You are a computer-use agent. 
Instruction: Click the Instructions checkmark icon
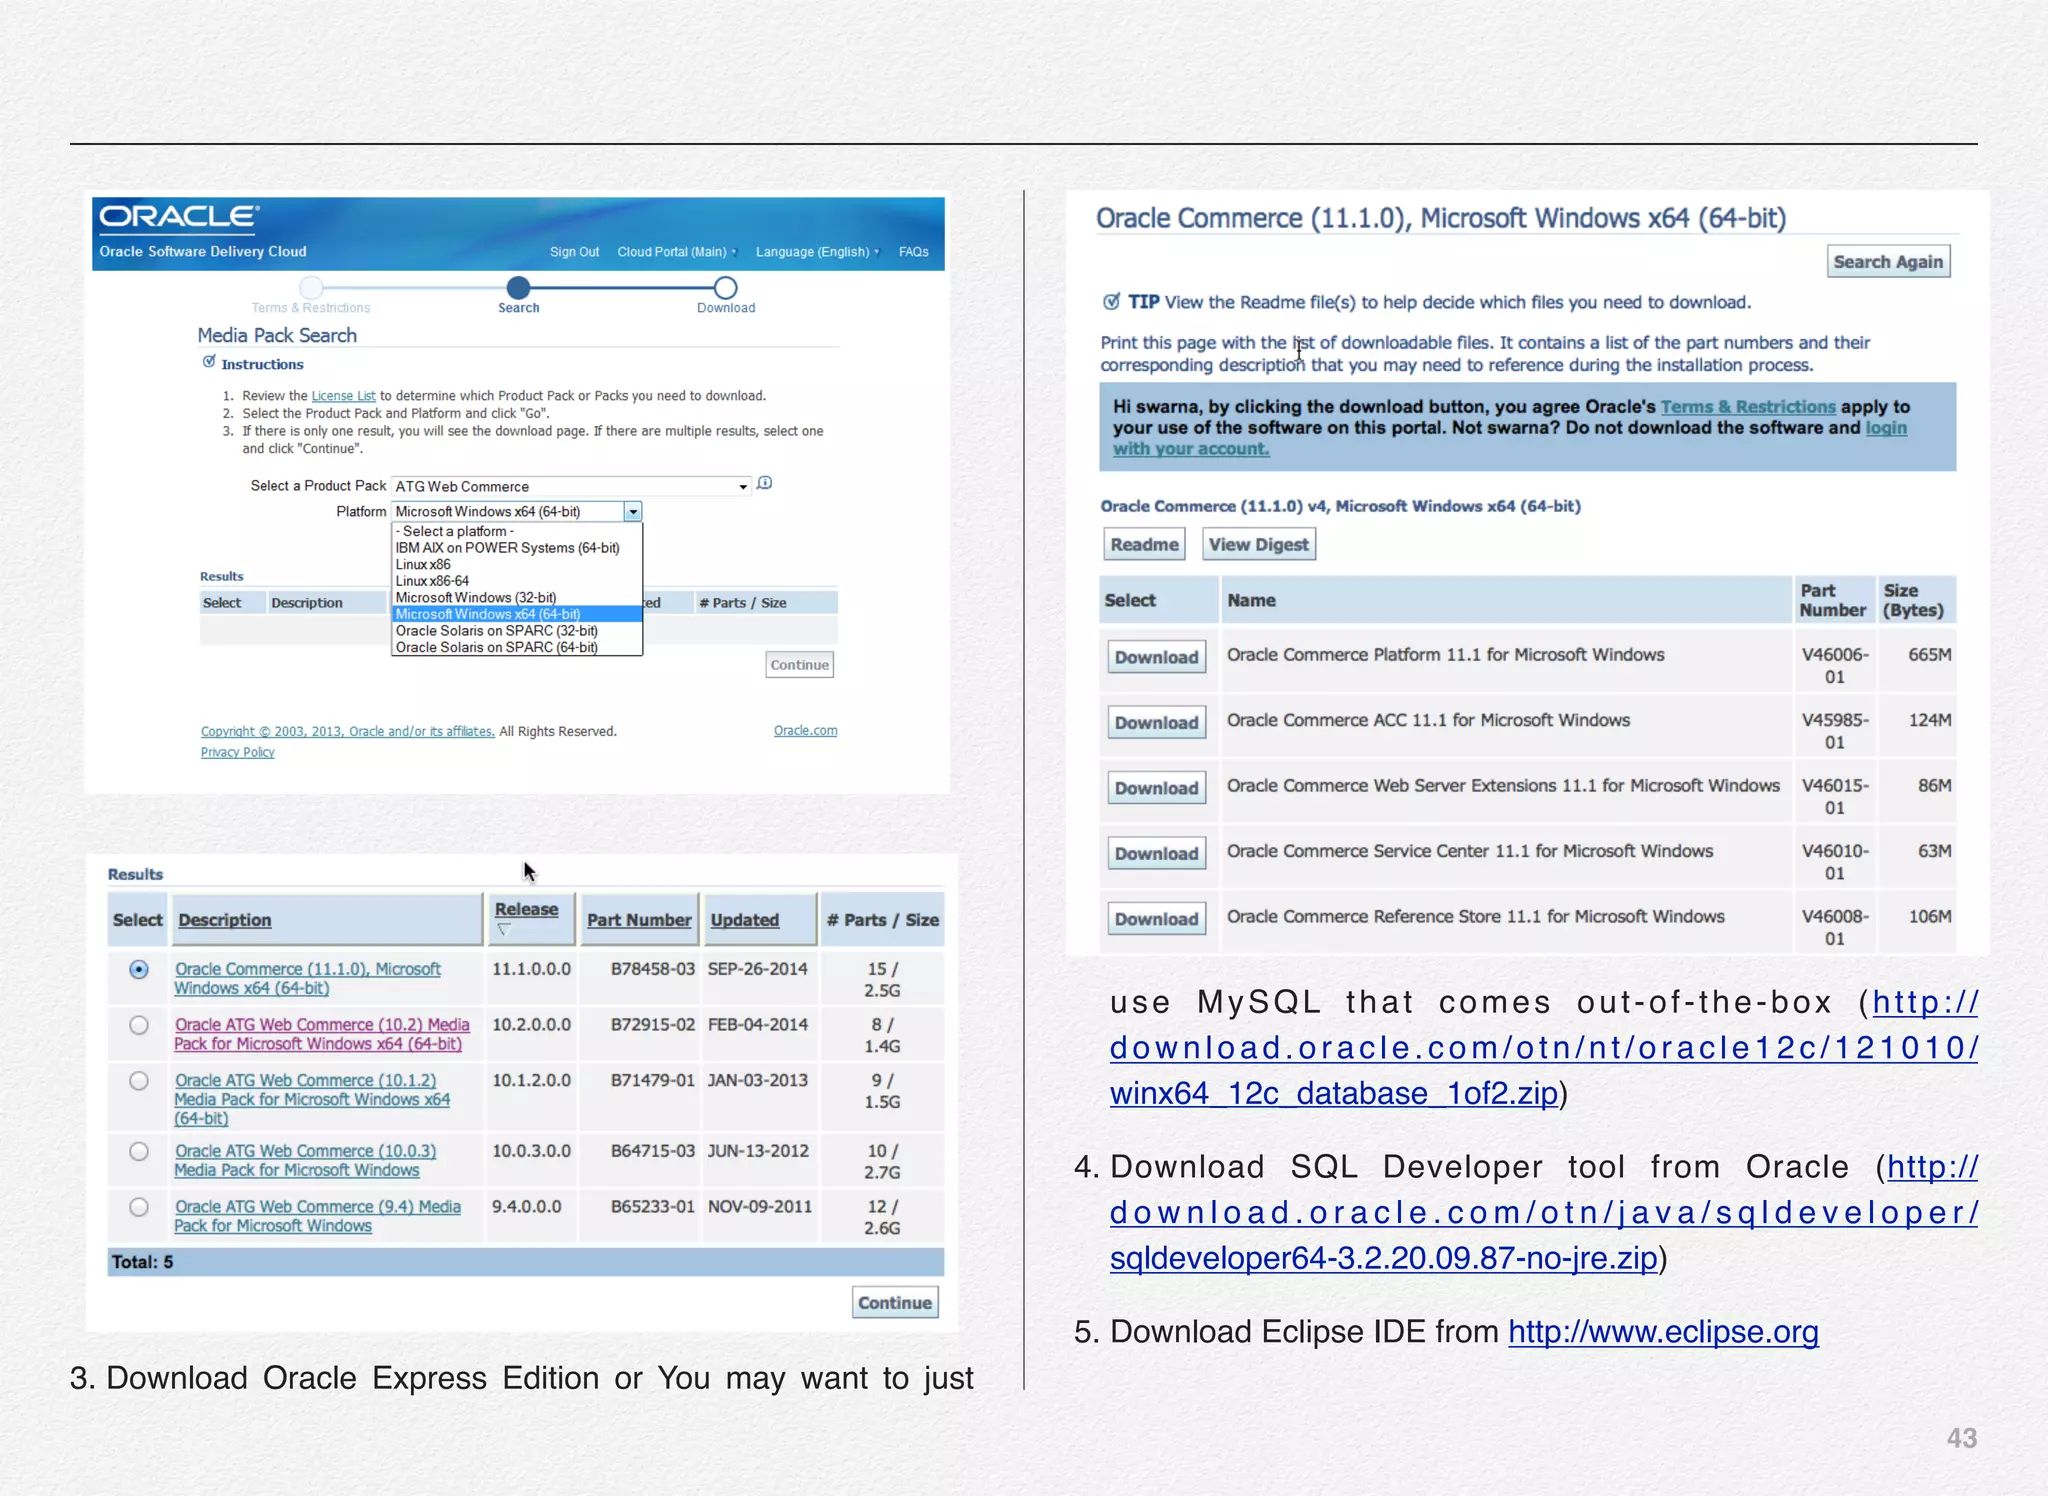pos(209,362)
